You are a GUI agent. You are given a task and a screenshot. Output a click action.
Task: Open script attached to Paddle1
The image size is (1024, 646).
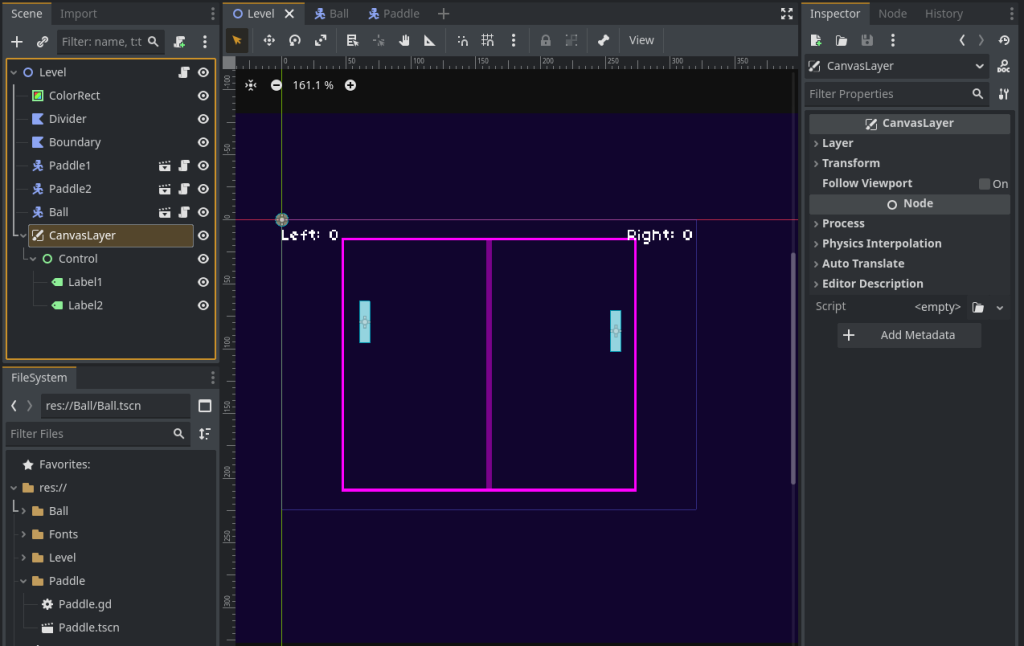click(x=184, y=166)
